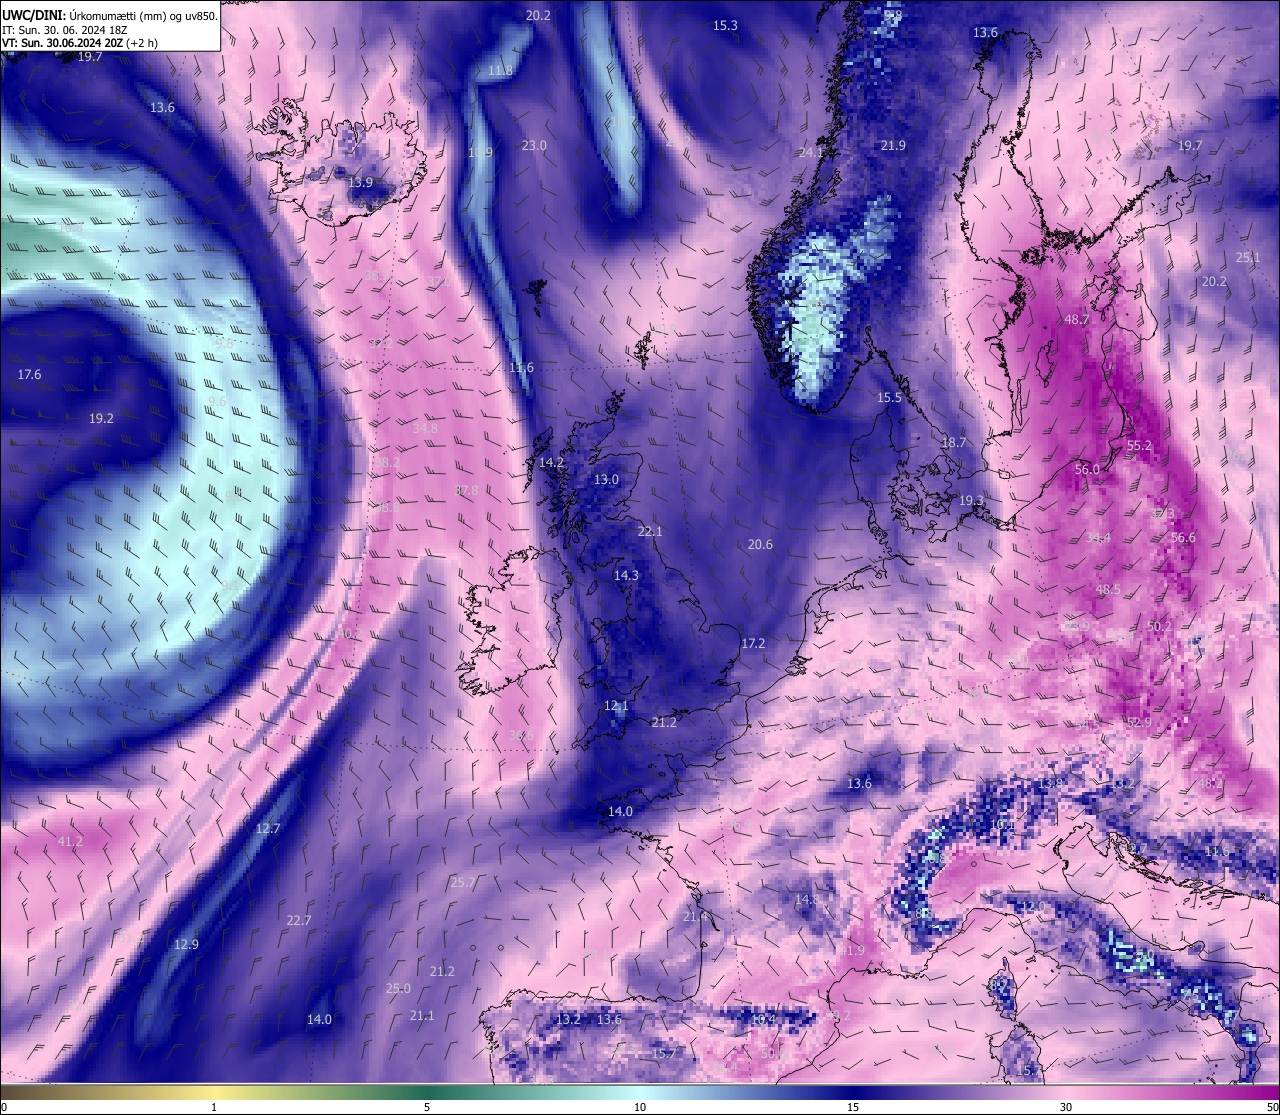This screenshot has height=1115, width=1280.
Task: Click the 19.3 value label
Action: click(x=971, y=499)
